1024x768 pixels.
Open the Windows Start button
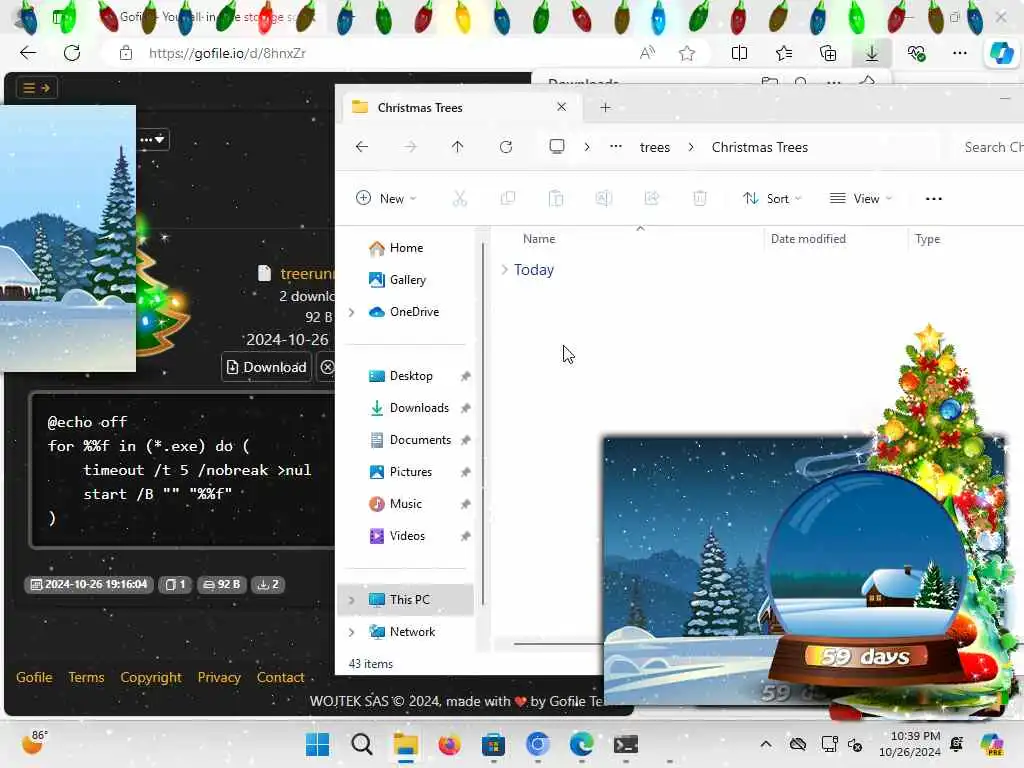tap(317, 744)
